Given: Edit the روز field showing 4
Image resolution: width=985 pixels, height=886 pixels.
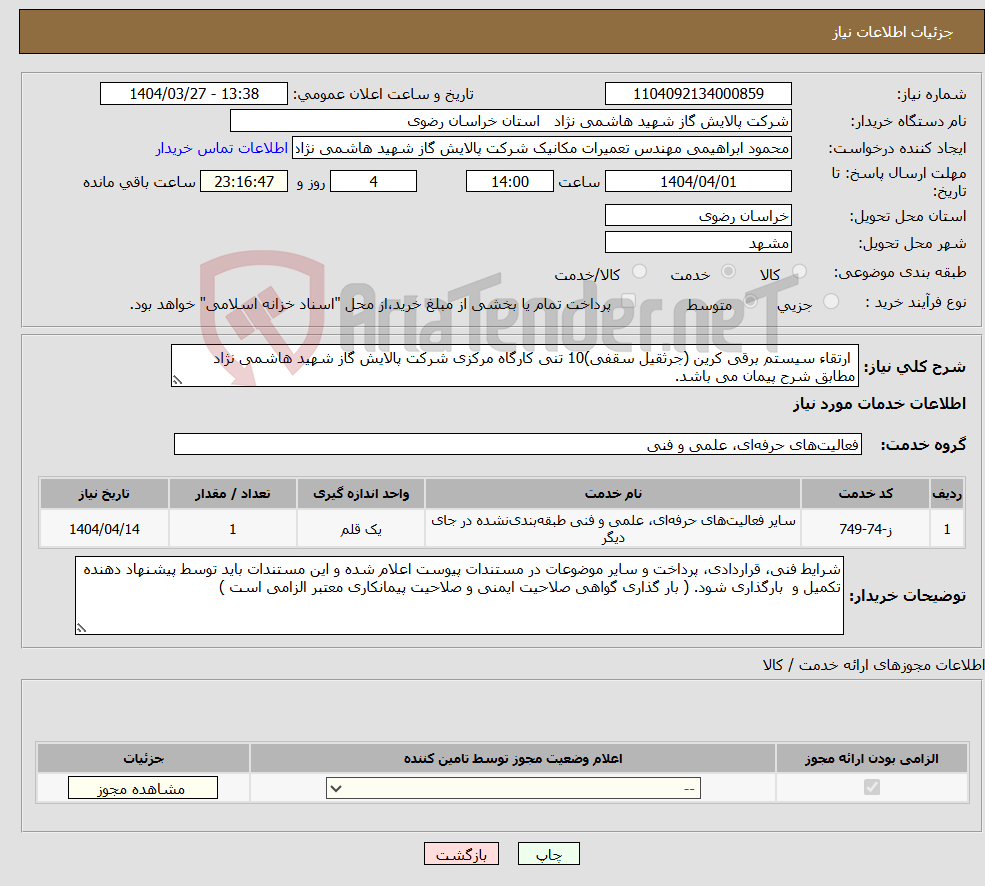Looking at the screenshot, I should [x=373, y=181].
